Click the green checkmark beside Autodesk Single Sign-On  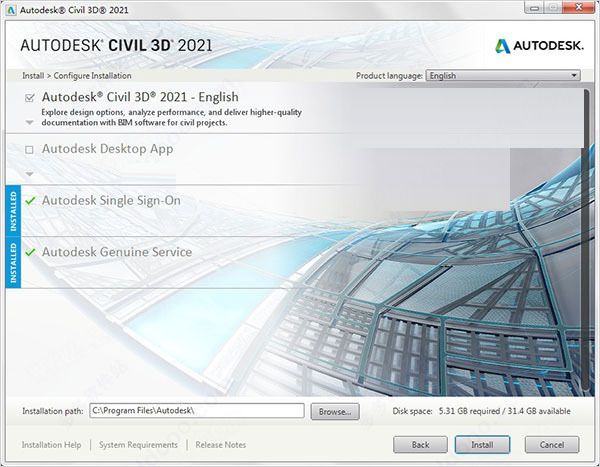[x=30, y=201]
